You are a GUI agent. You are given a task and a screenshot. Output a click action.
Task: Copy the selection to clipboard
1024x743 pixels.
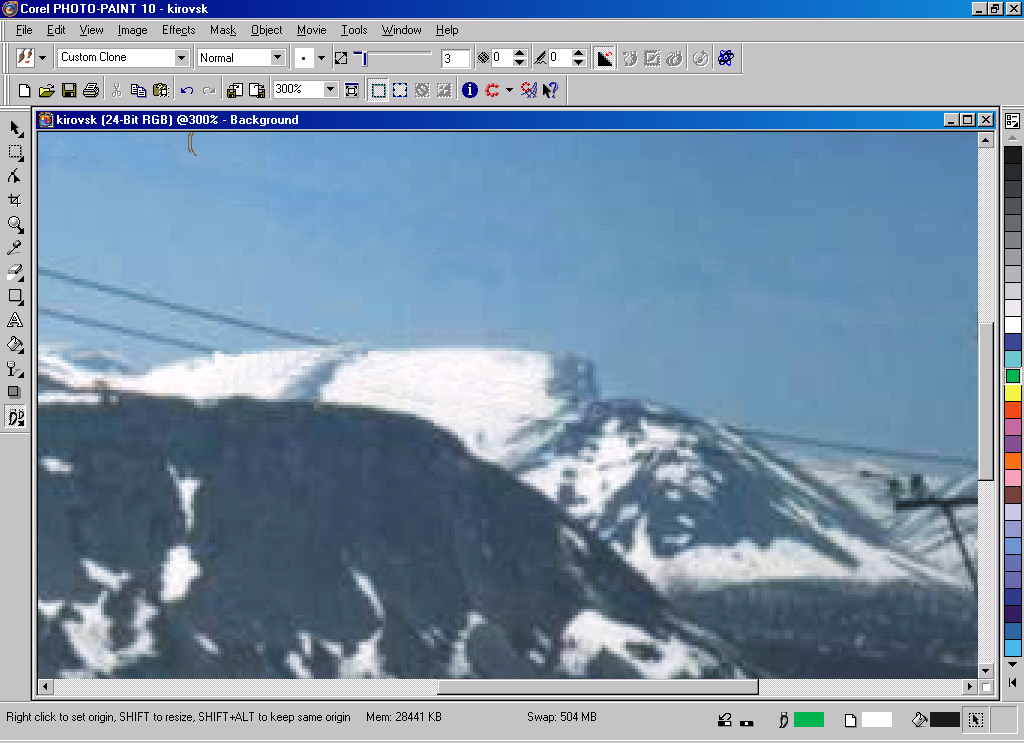tap(138, 90)
